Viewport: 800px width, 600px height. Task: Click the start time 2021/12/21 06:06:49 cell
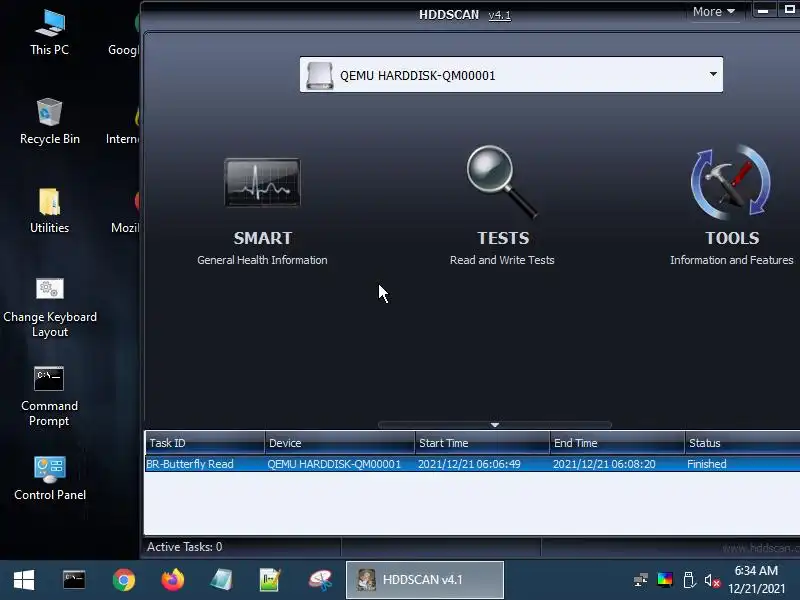[469, 464]
